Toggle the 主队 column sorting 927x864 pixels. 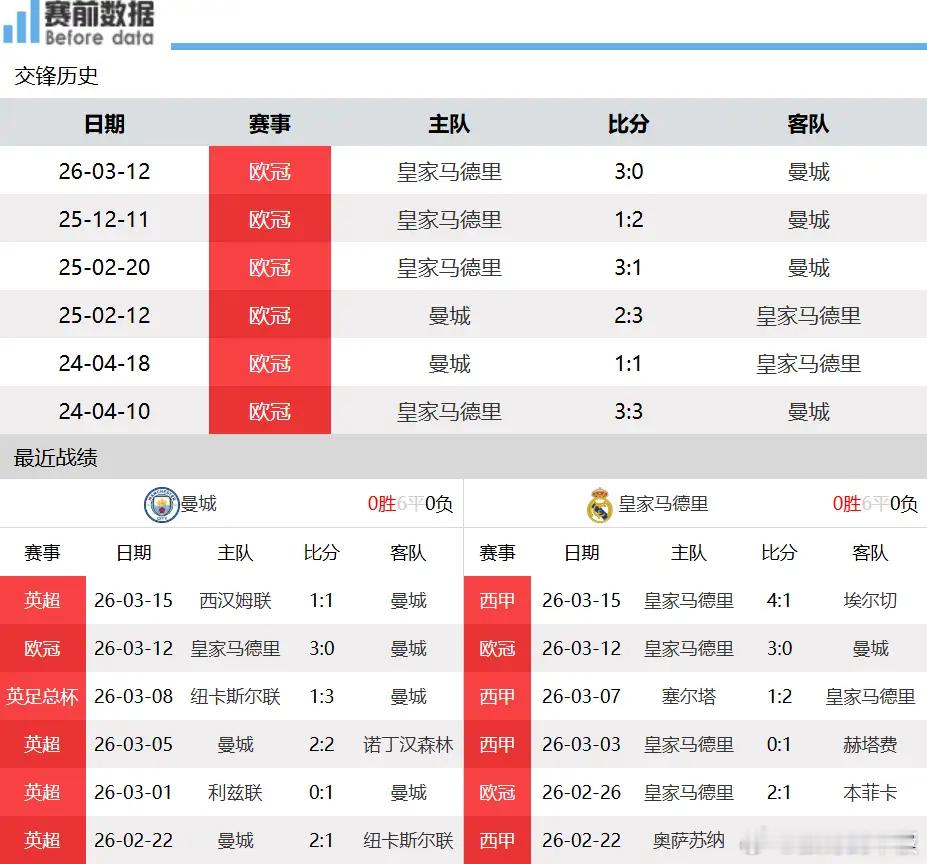450,123
